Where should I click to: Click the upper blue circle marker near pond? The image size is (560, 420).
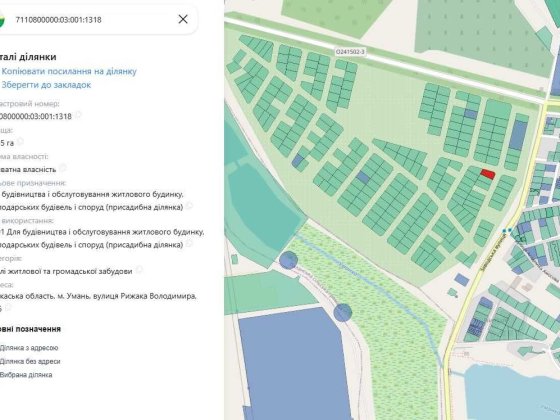[288, 260]
